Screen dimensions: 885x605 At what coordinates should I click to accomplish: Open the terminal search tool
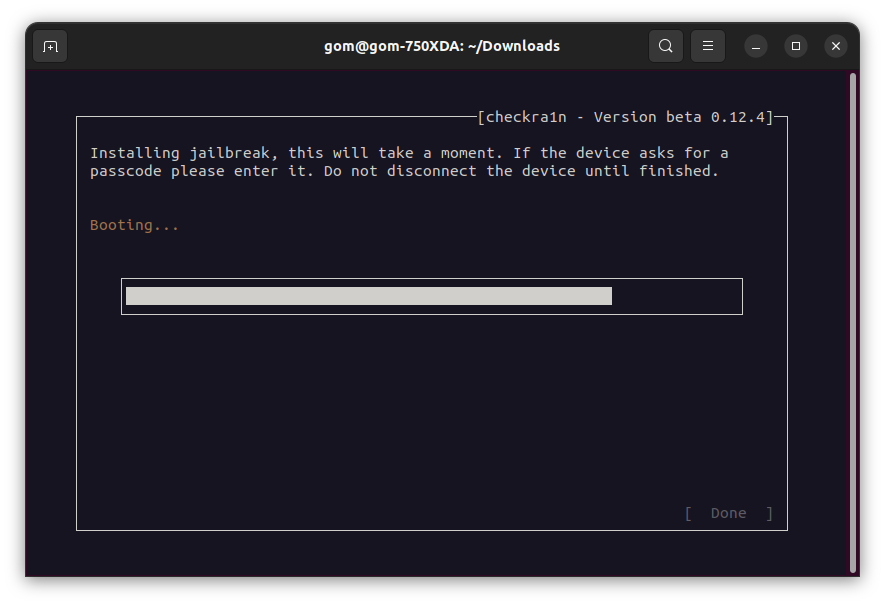tap(666, 46)
